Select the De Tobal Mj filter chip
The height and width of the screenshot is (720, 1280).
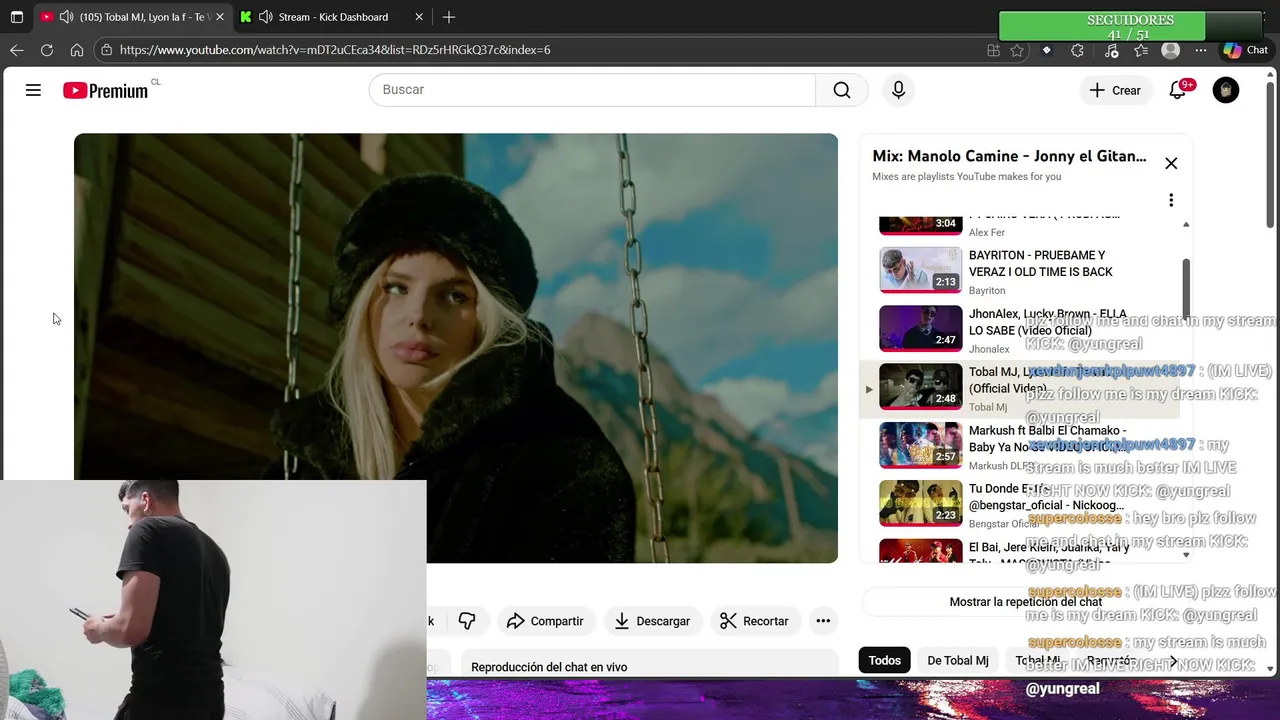pos(957,660)
